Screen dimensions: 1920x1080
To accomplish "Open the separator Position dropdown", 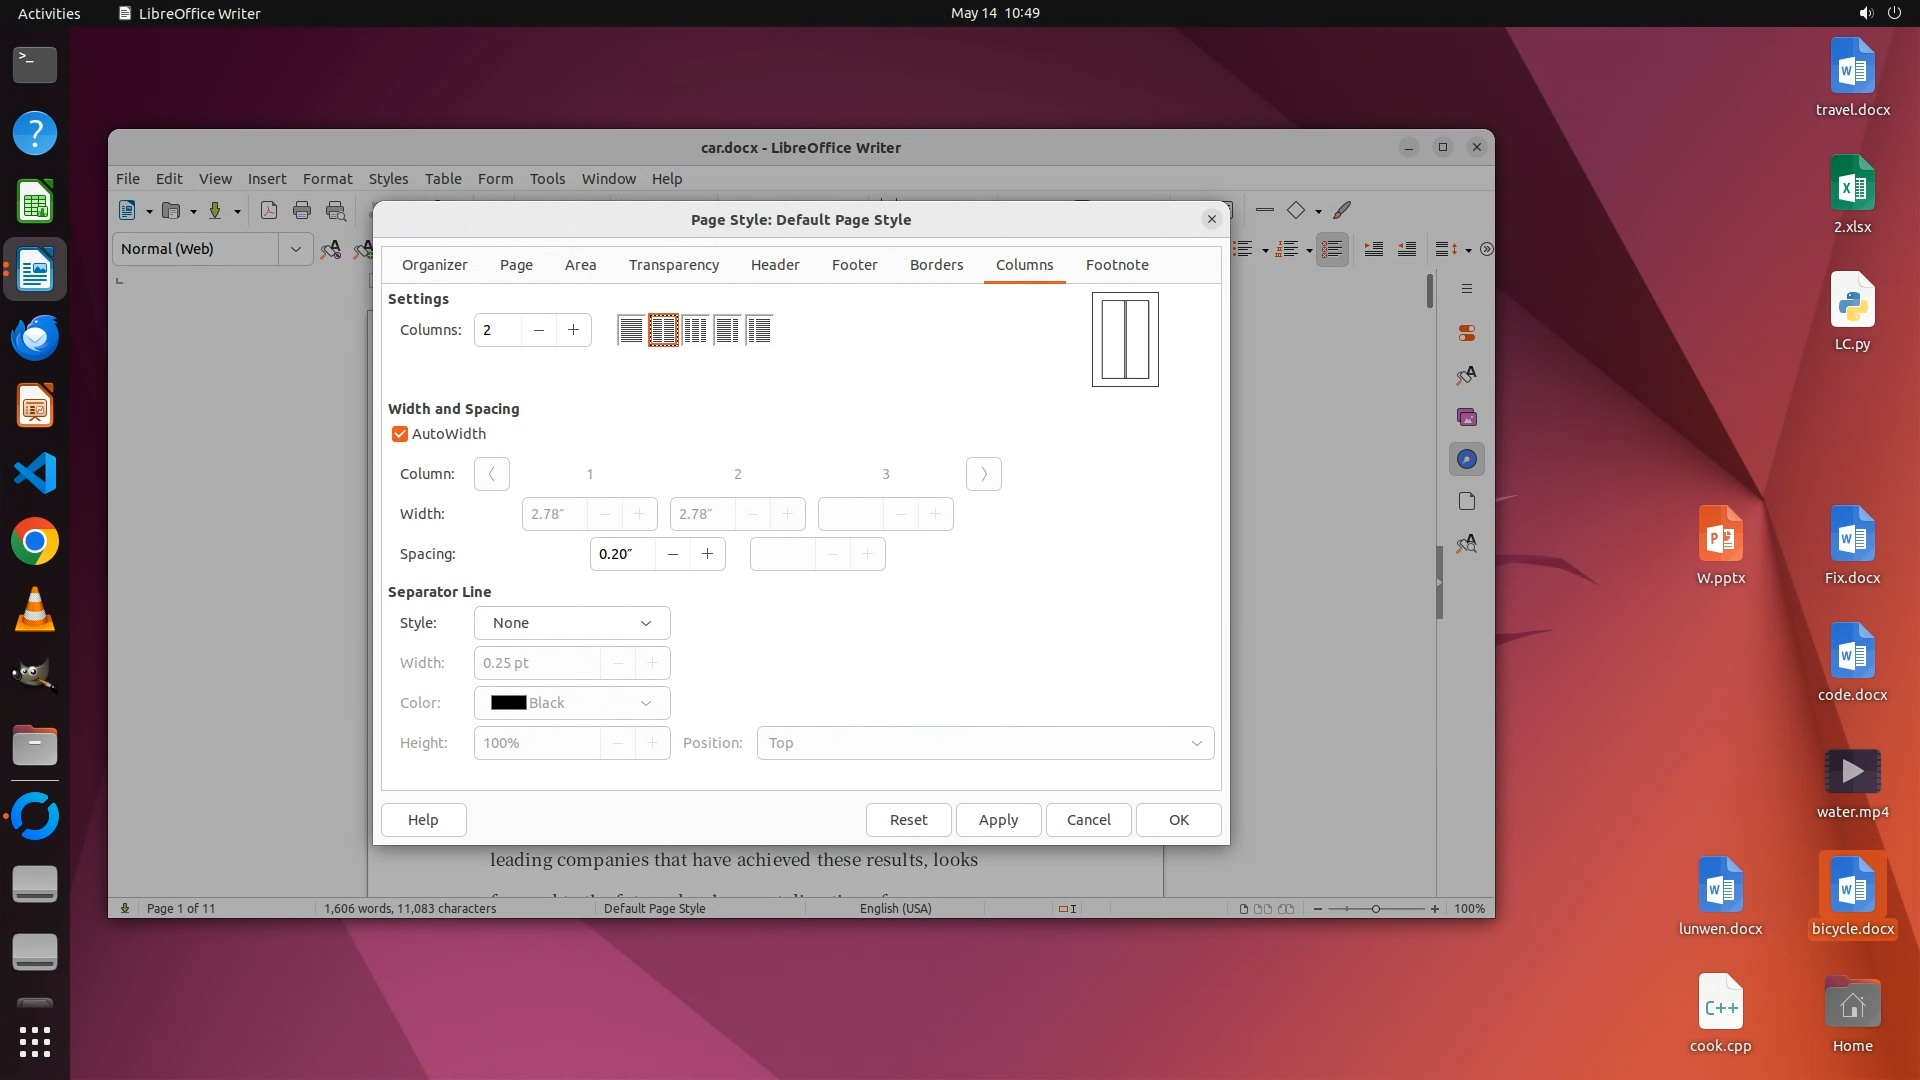I will tap(984, 743).
